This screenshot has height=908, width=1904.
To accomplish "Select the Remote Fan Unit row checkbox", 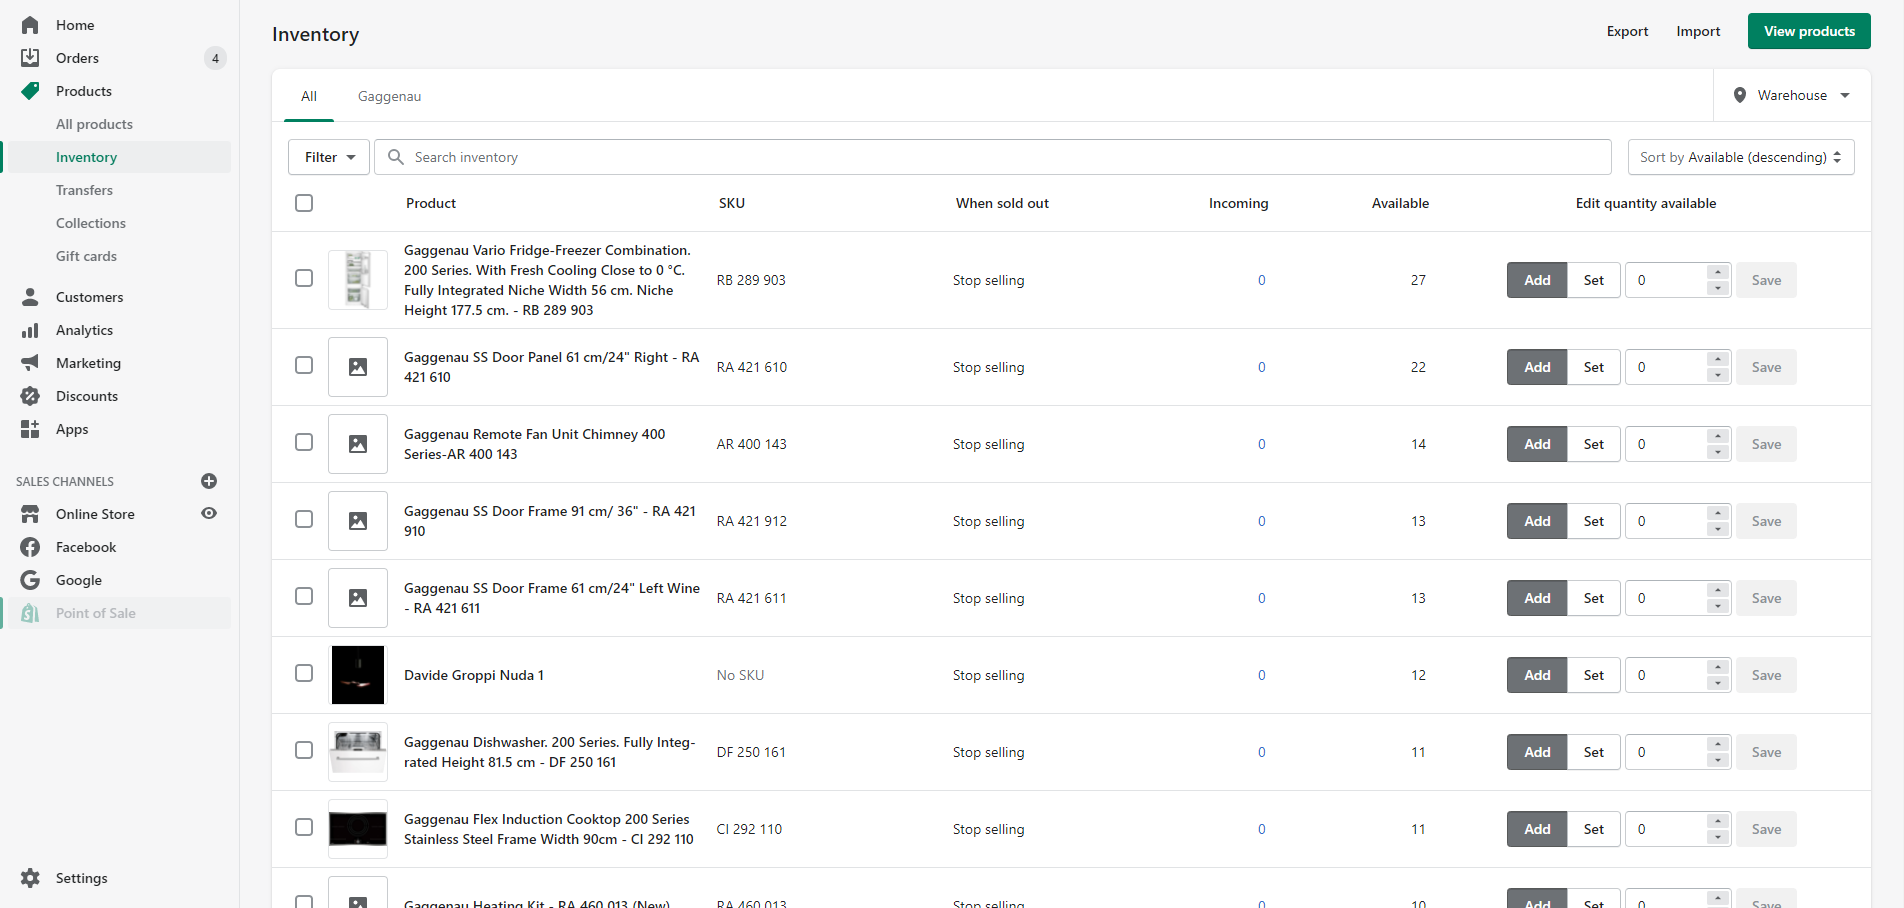I will click(x=304, y=442).
